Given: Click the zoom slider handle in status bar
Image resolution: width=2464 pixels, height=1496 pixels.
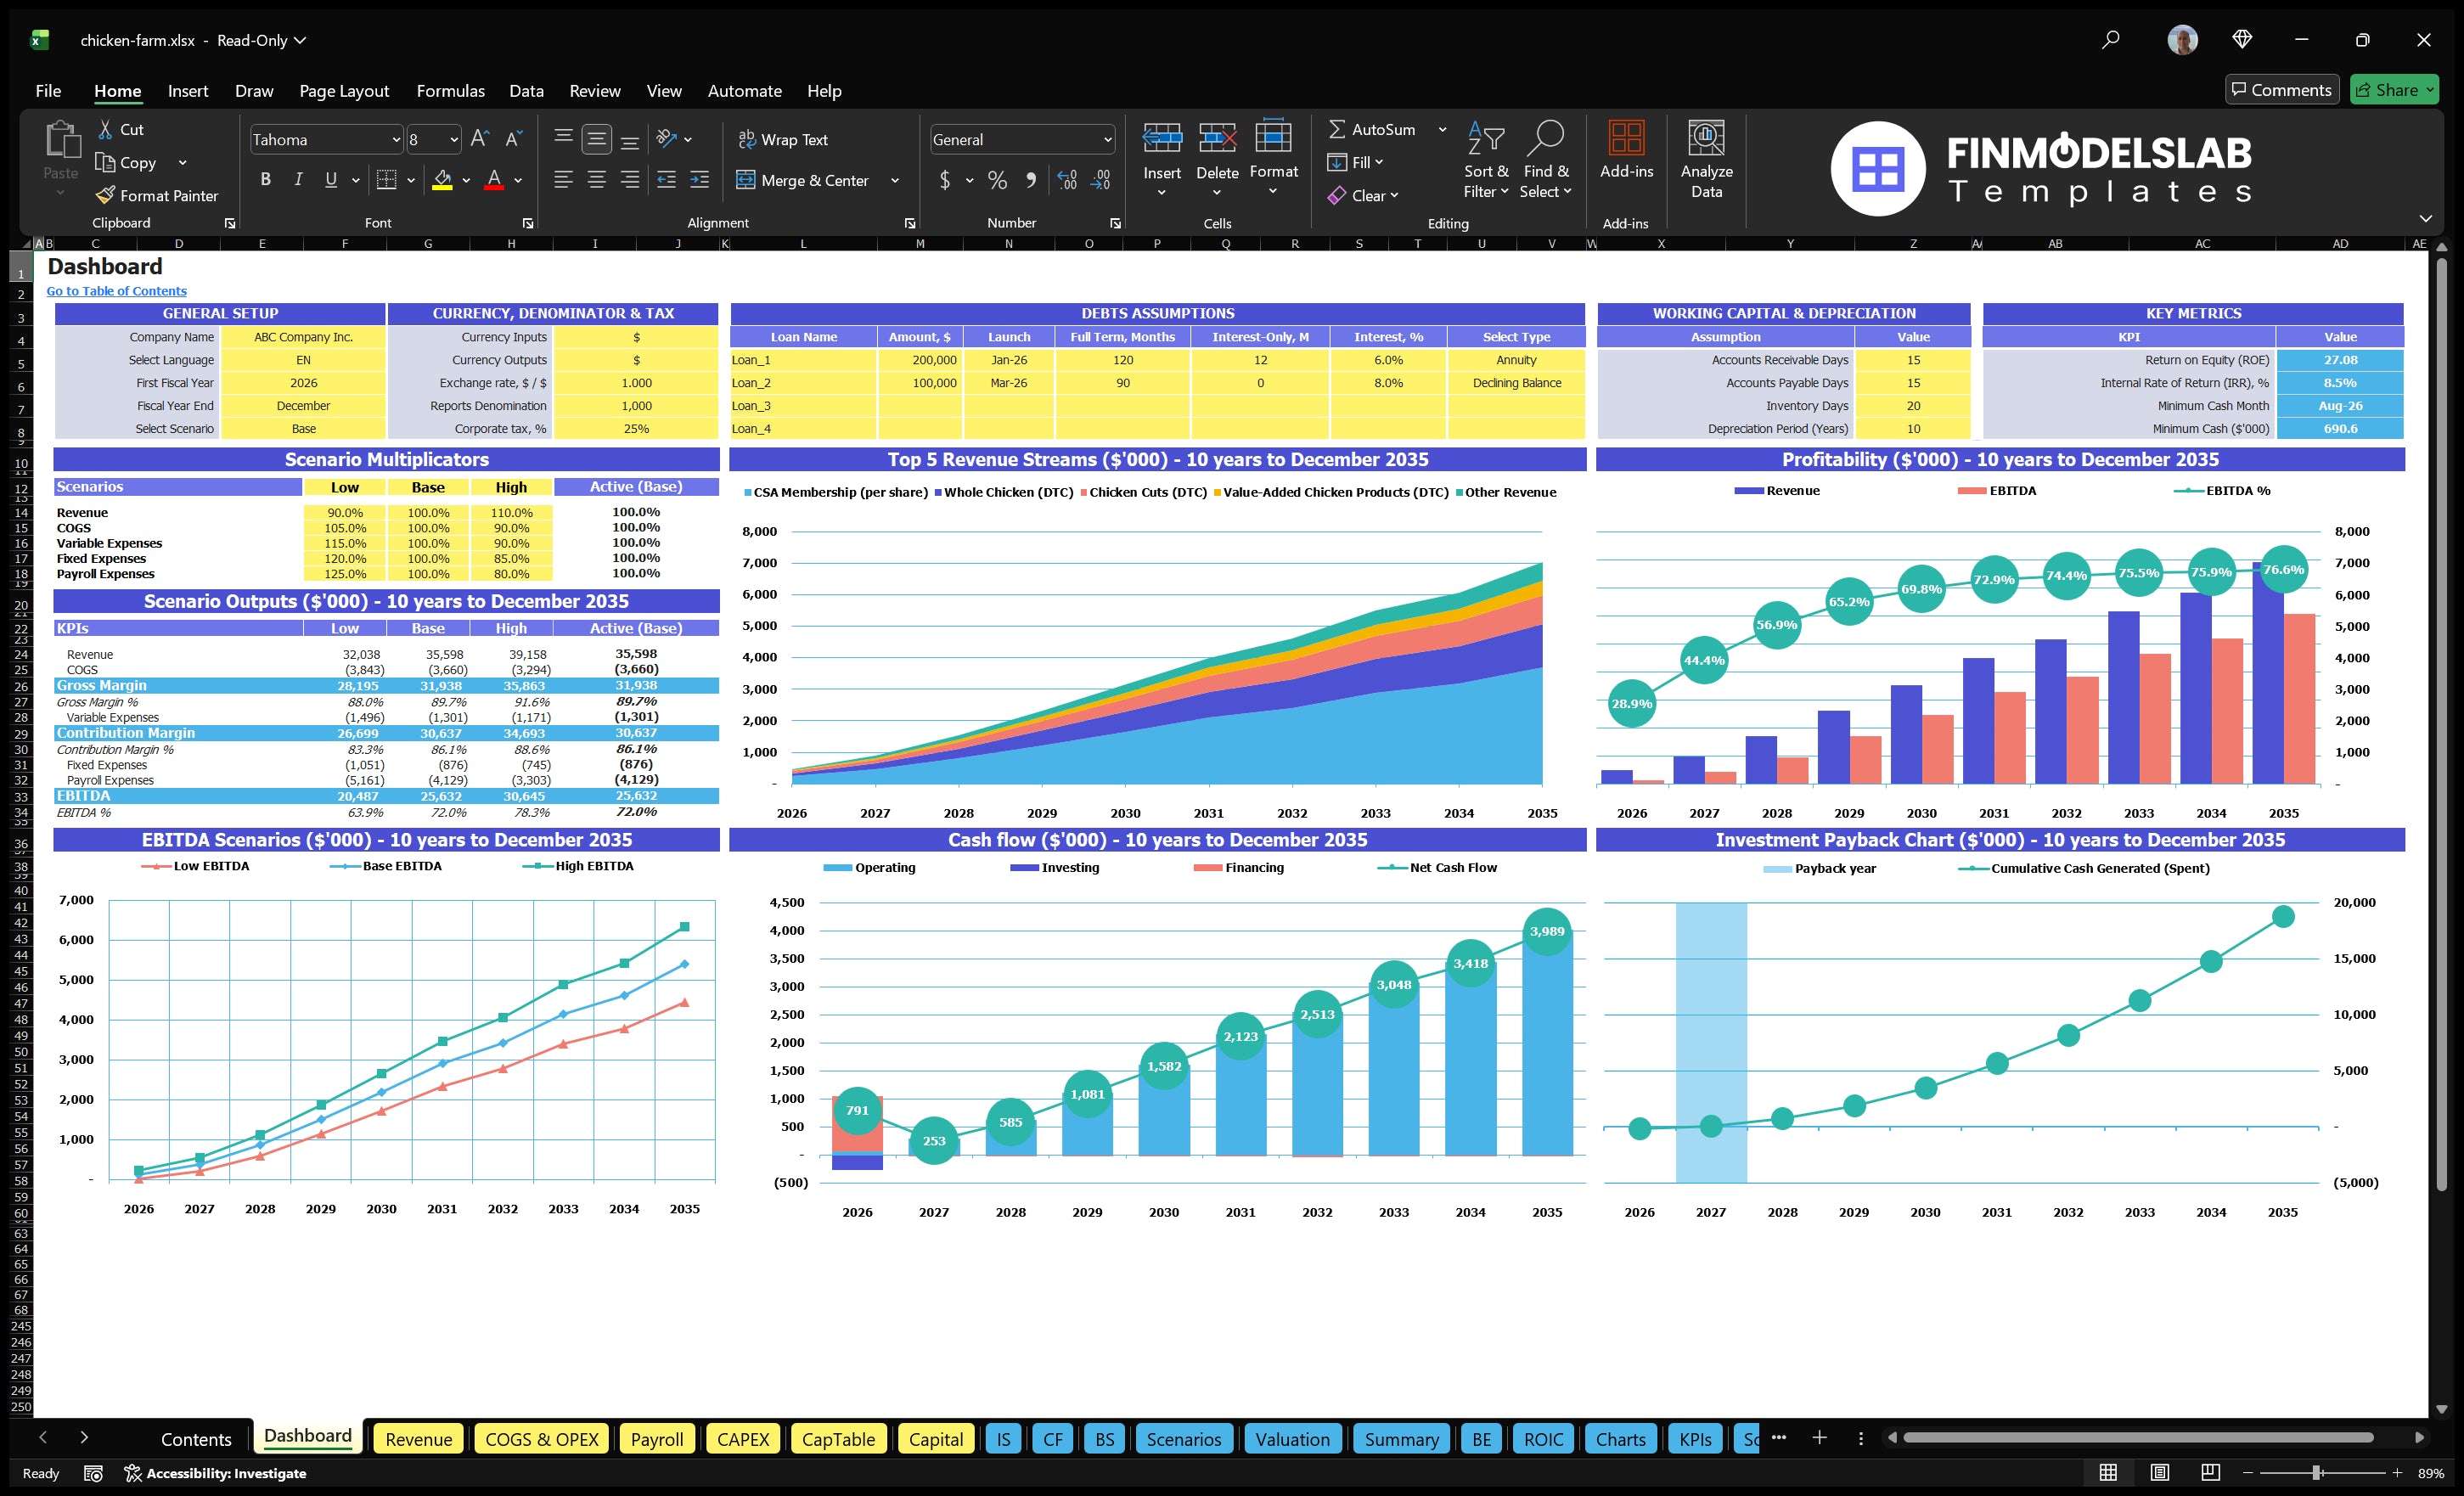Looking at the screenshot, I should tap(2316, 1473).
